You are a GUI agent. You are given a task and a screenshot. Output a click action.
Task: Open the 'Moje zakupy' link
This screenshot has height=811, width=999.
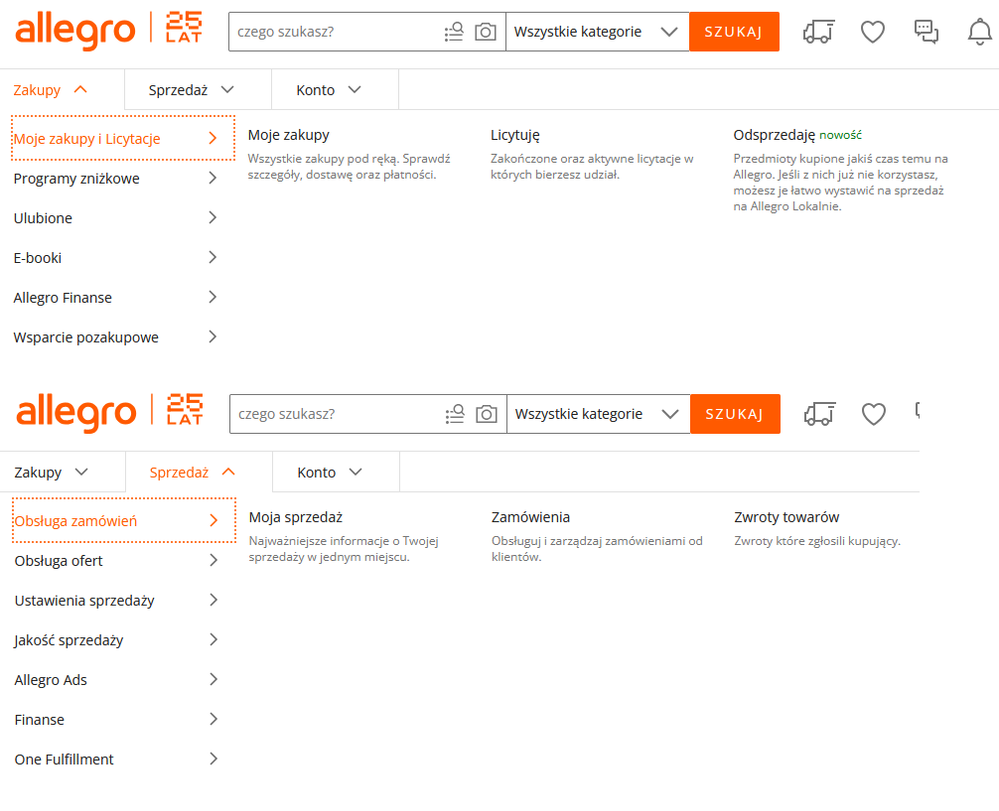(x=289, y=135)
